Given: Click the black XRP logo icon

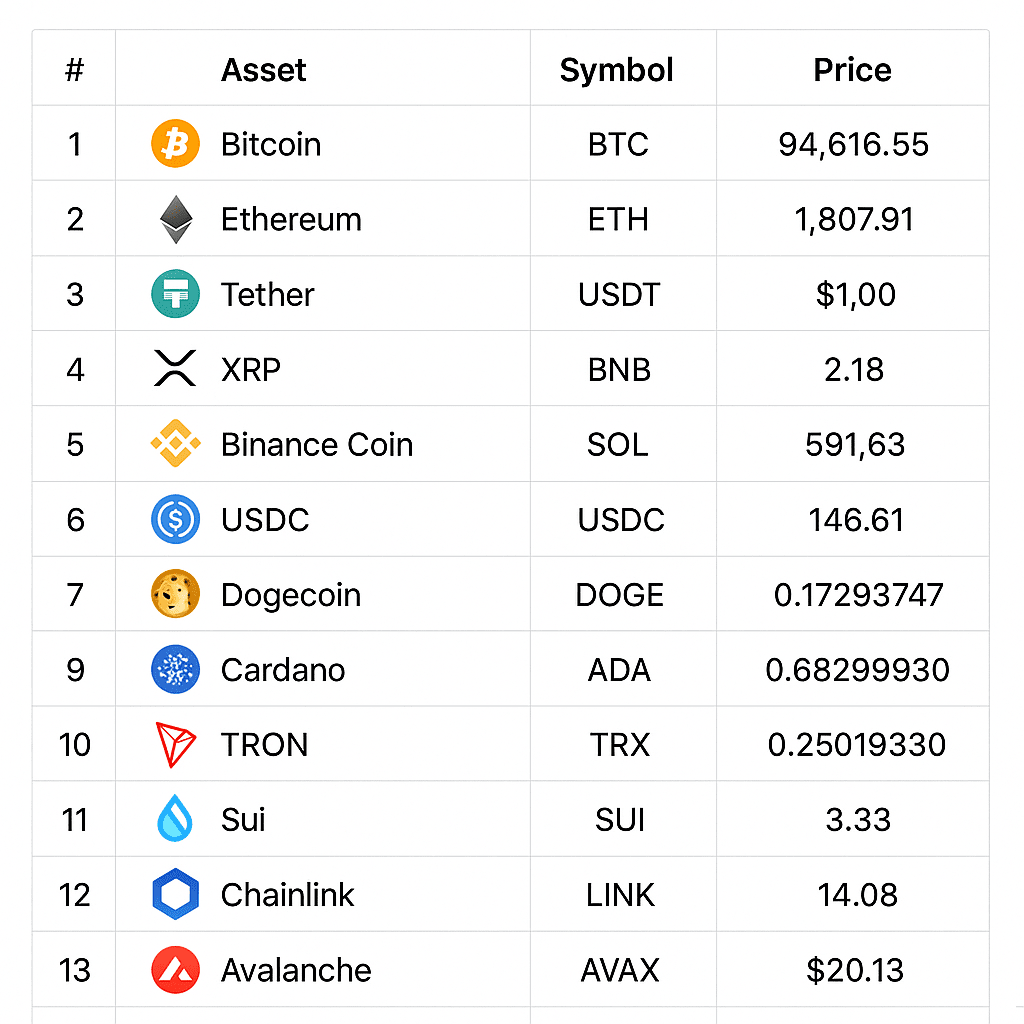Looking at the screenshot, I should 176,369.
